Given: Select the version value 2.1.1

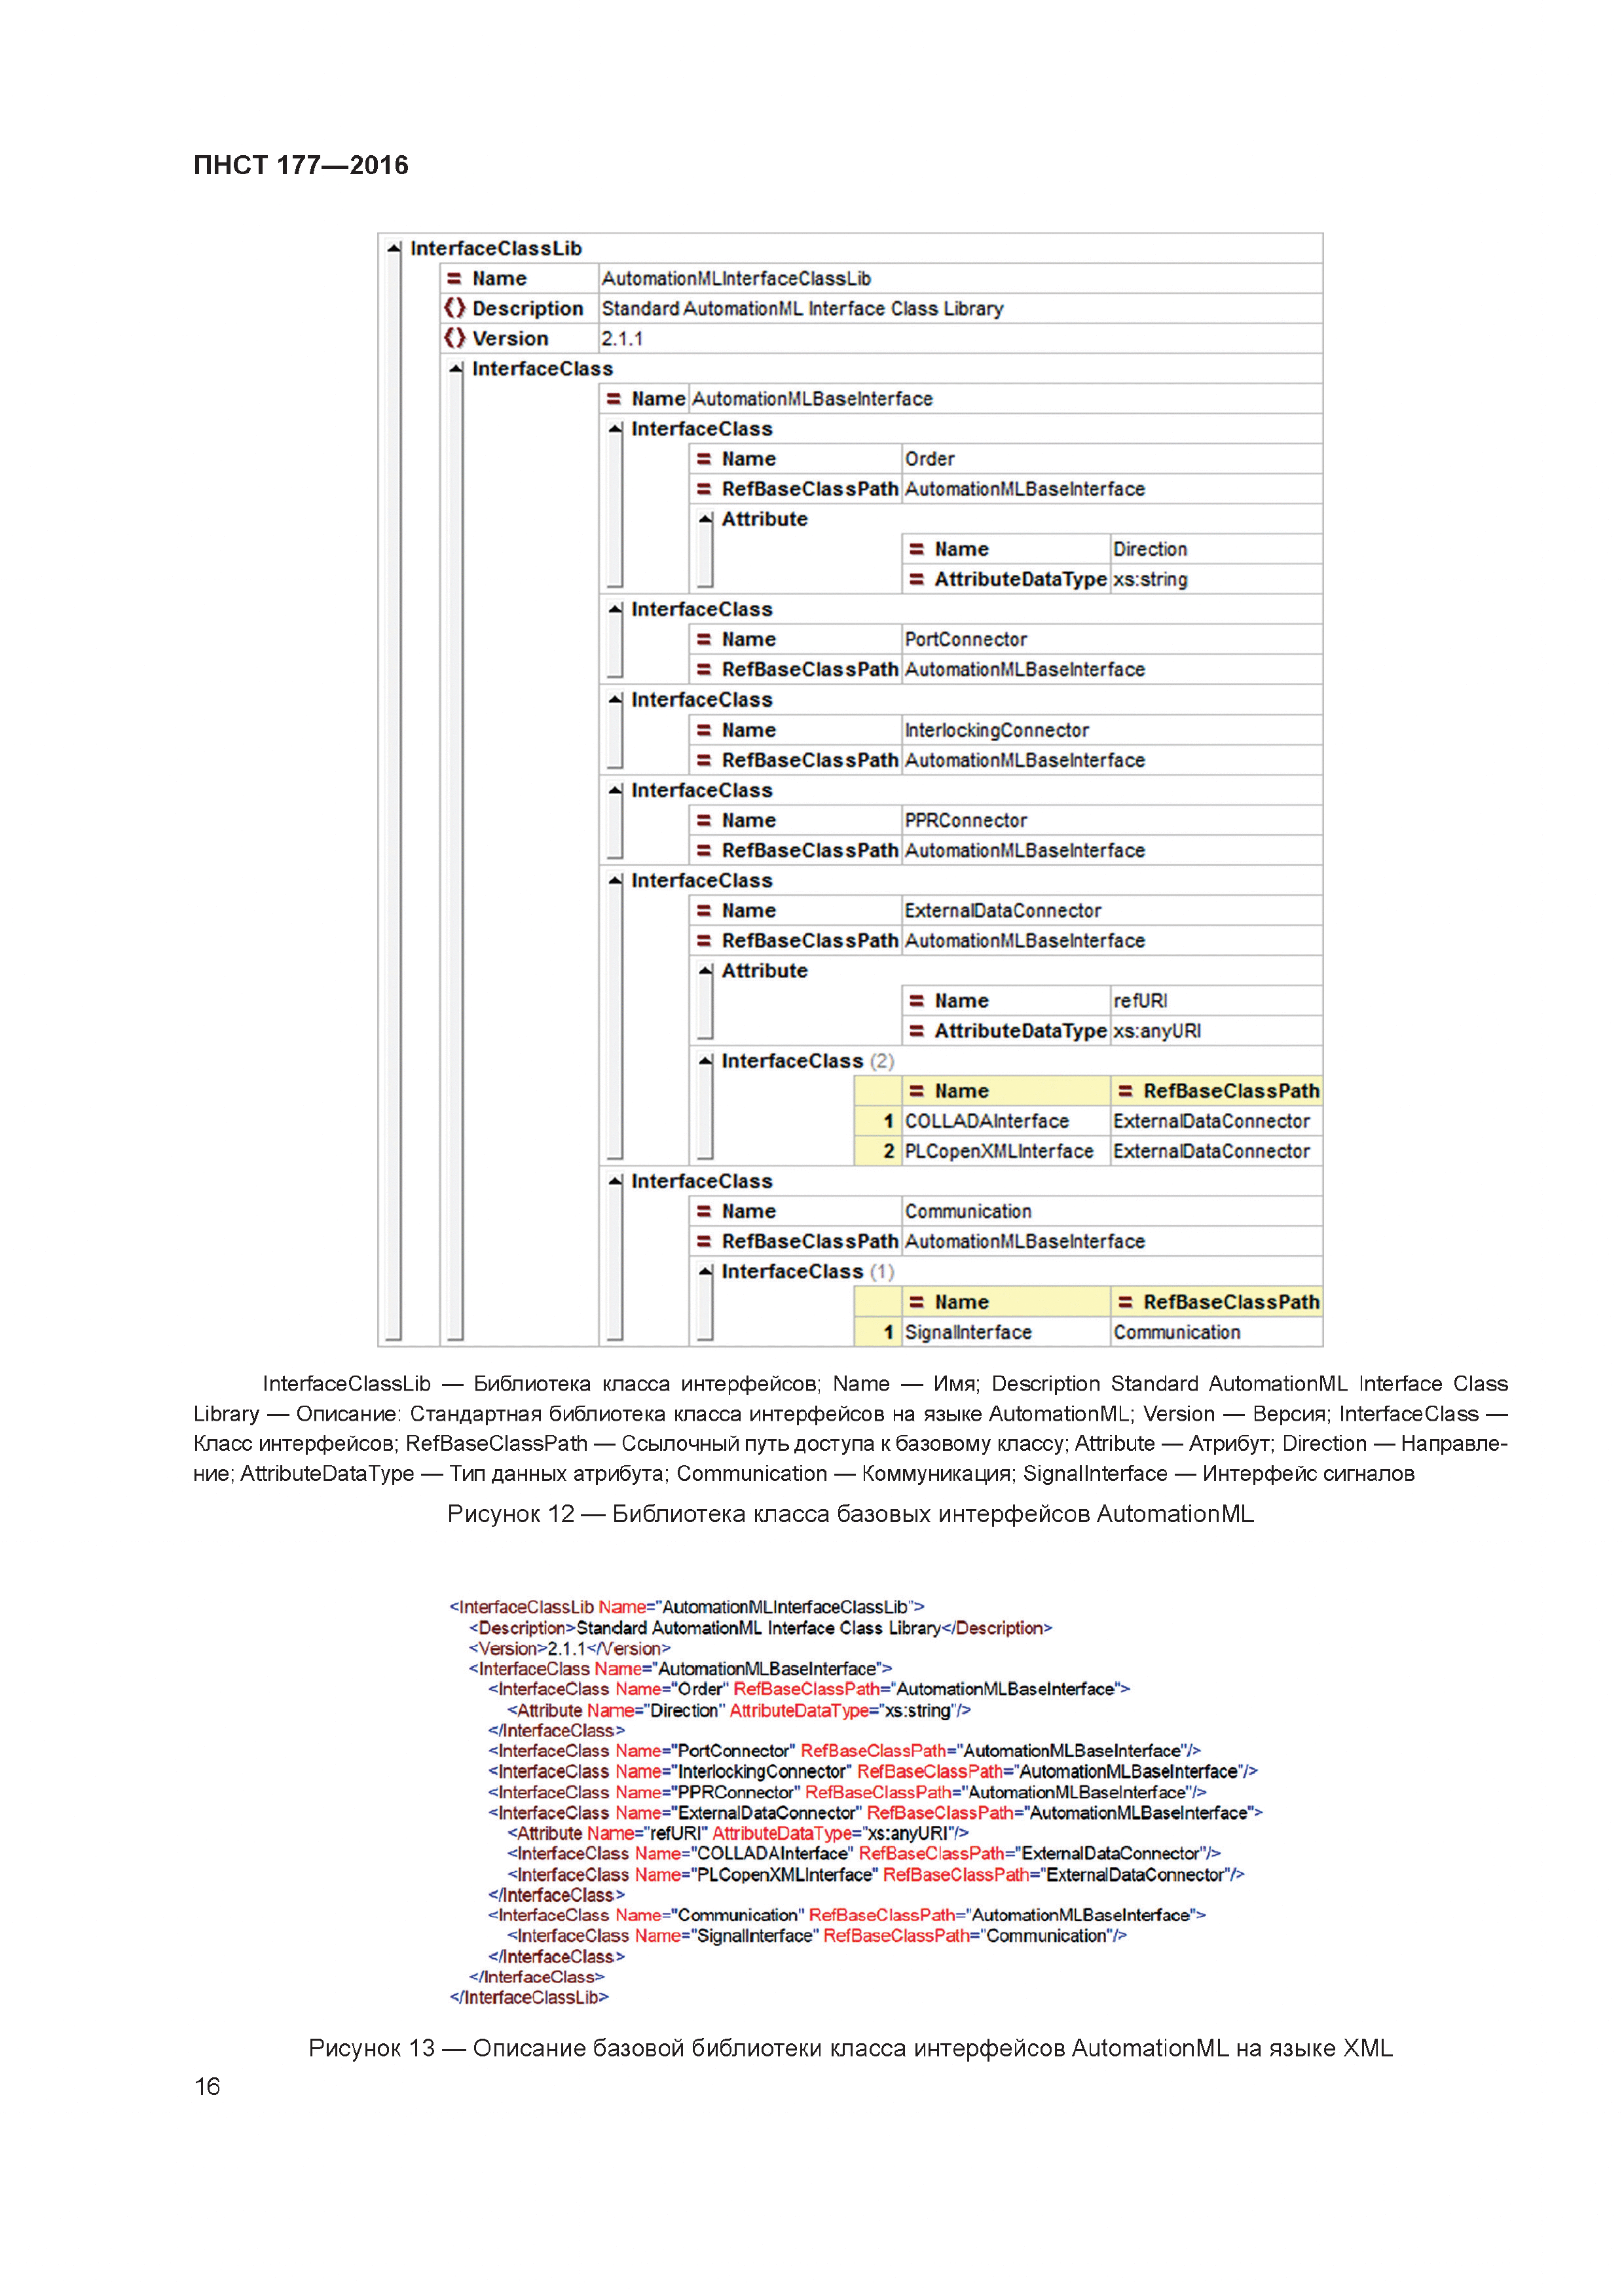Looking at the screenshot, I should [960, 338].
